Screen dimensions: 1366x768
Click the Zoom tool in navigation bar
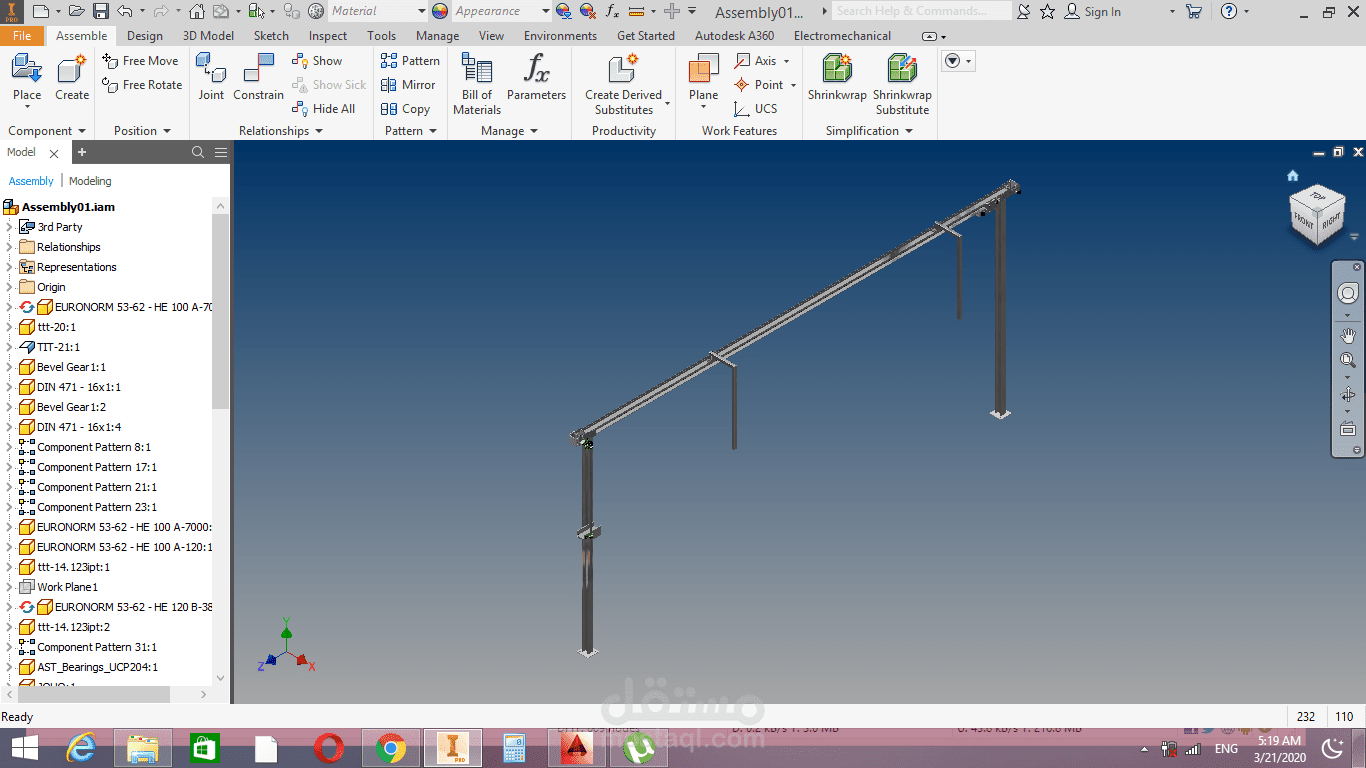click(1348, 360)
